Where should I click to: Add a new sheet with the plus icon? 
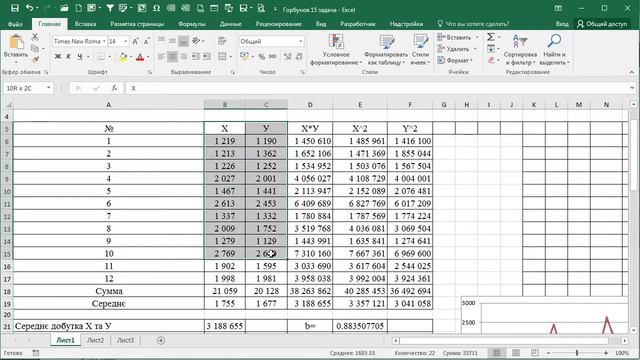click(x=161, y=340)
